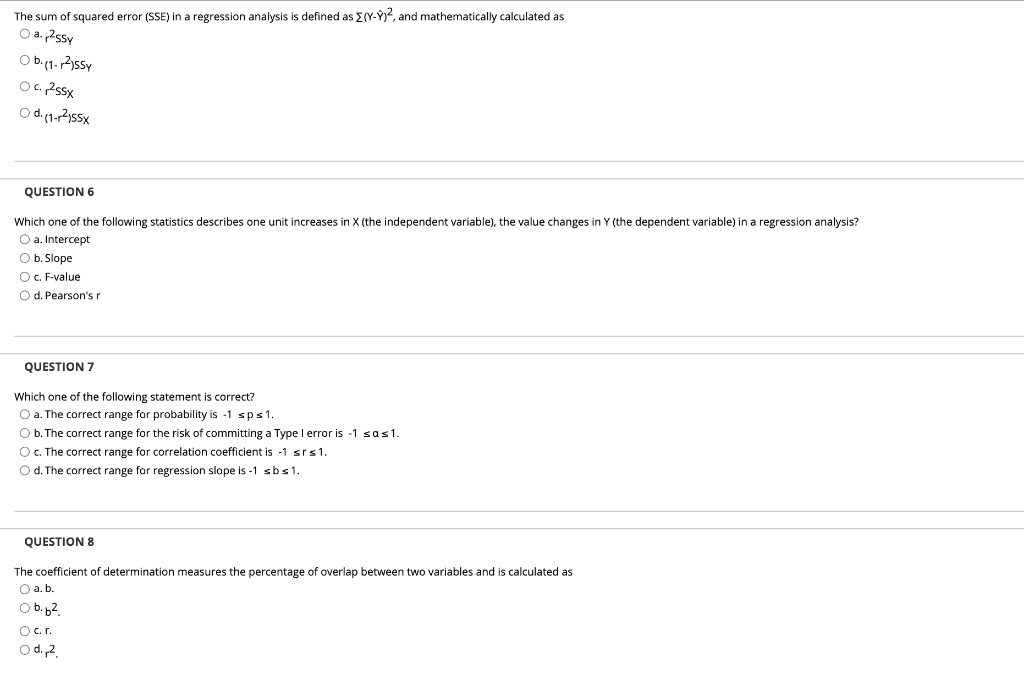Choose "Intercept" in Question 6
Screen dimensions: 1024x679
coord(23,239)
